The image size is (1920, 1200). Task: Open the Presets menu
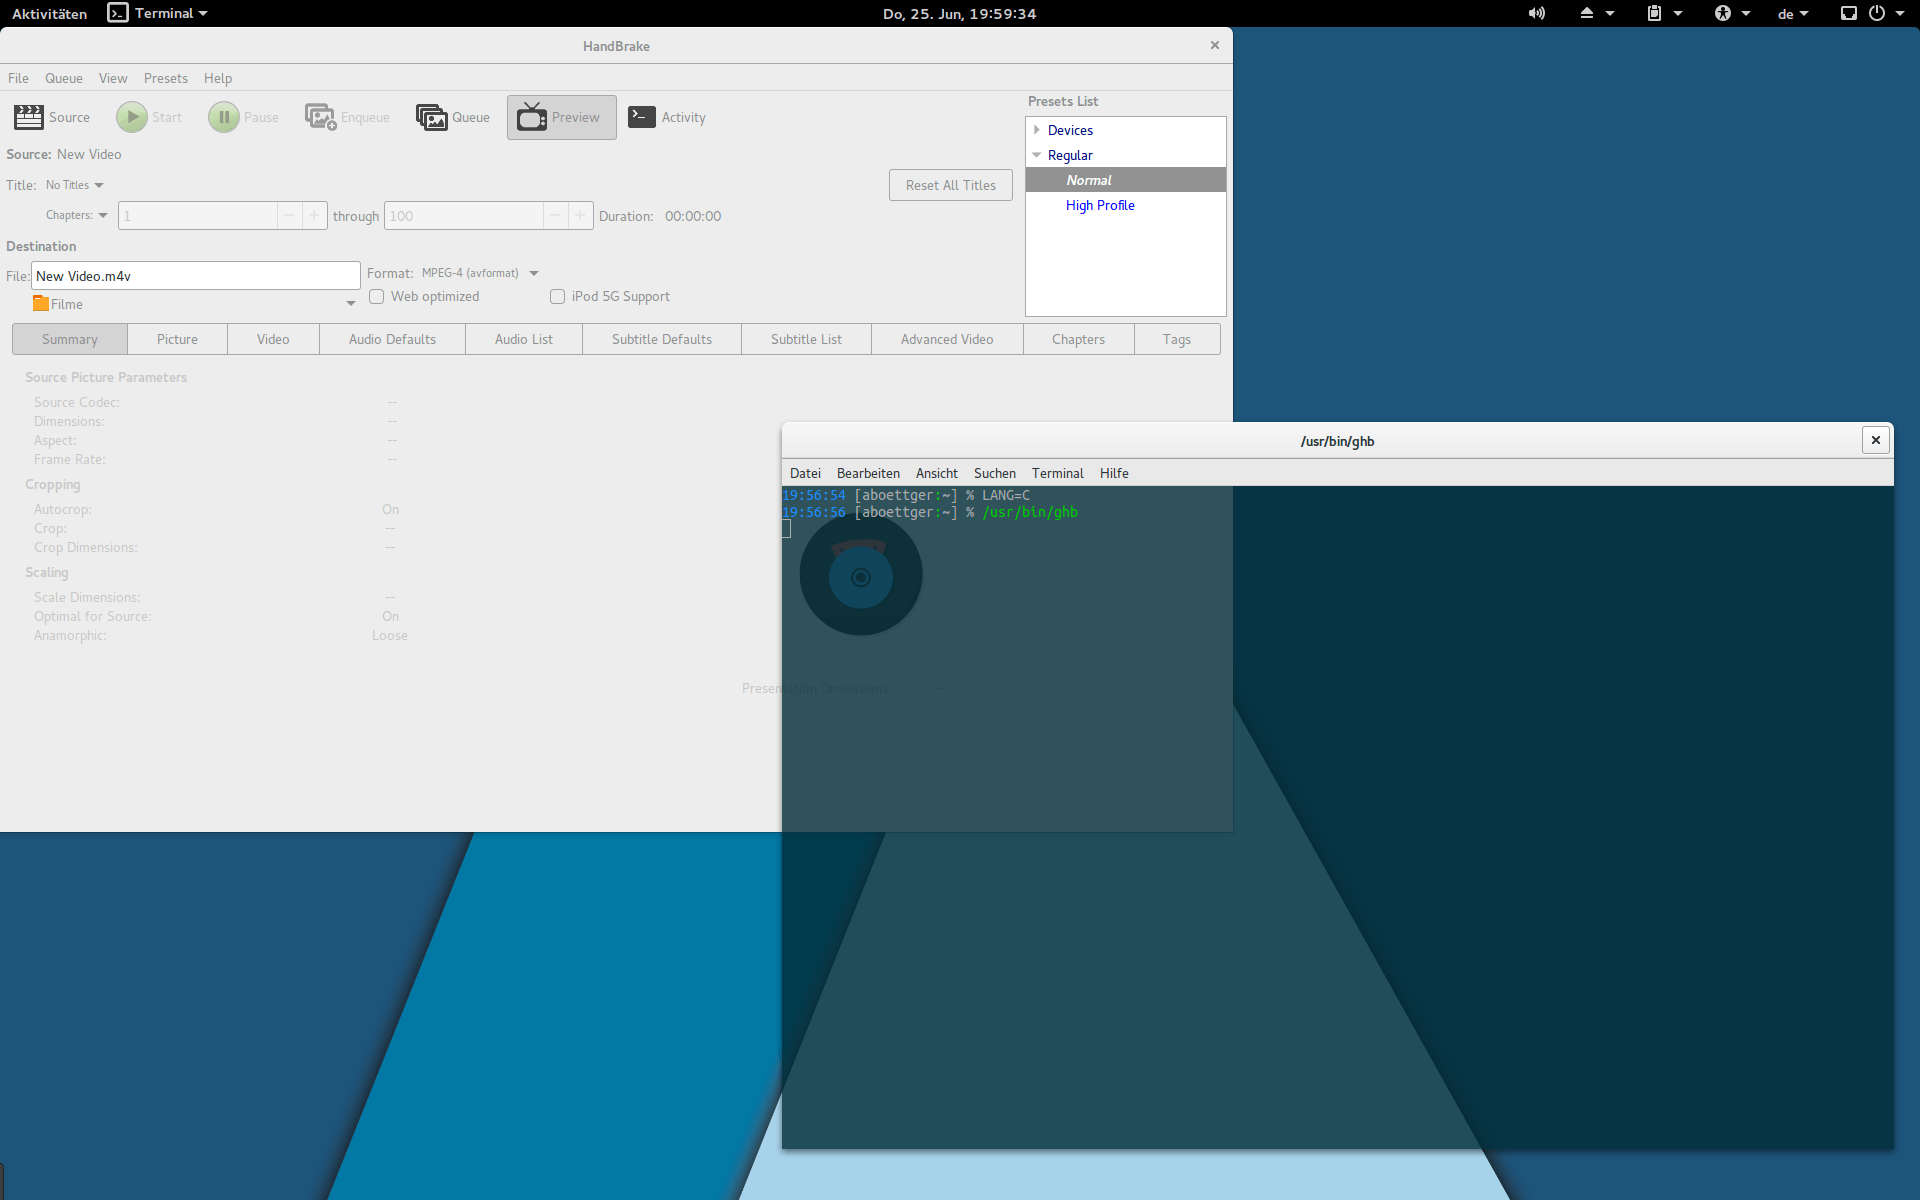[x=166, y=78]
